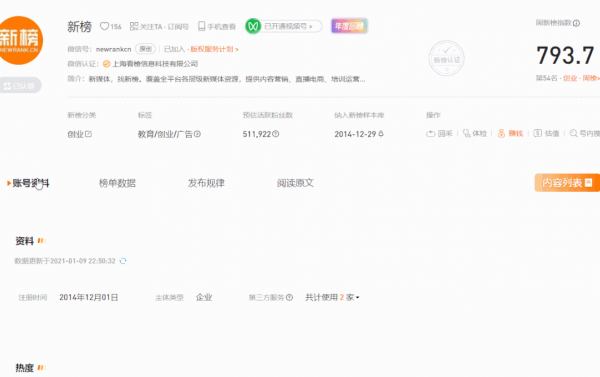
Task: Switch to the 榜单数据 tab
Action: pyautogui.click(x=117, y=183)
